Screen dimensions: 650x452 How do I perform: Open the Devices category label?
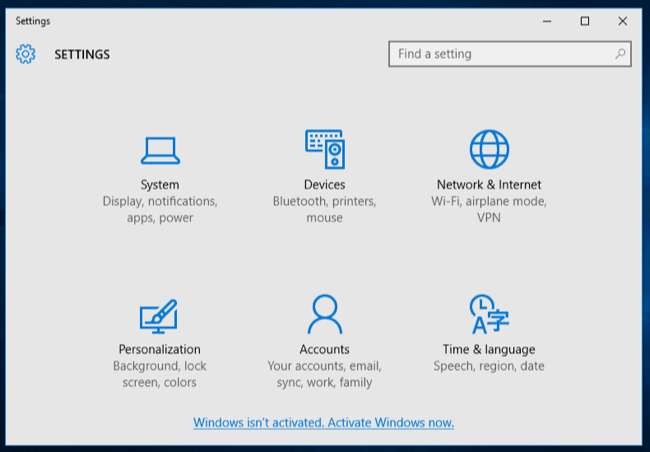[x=324, y=185]
